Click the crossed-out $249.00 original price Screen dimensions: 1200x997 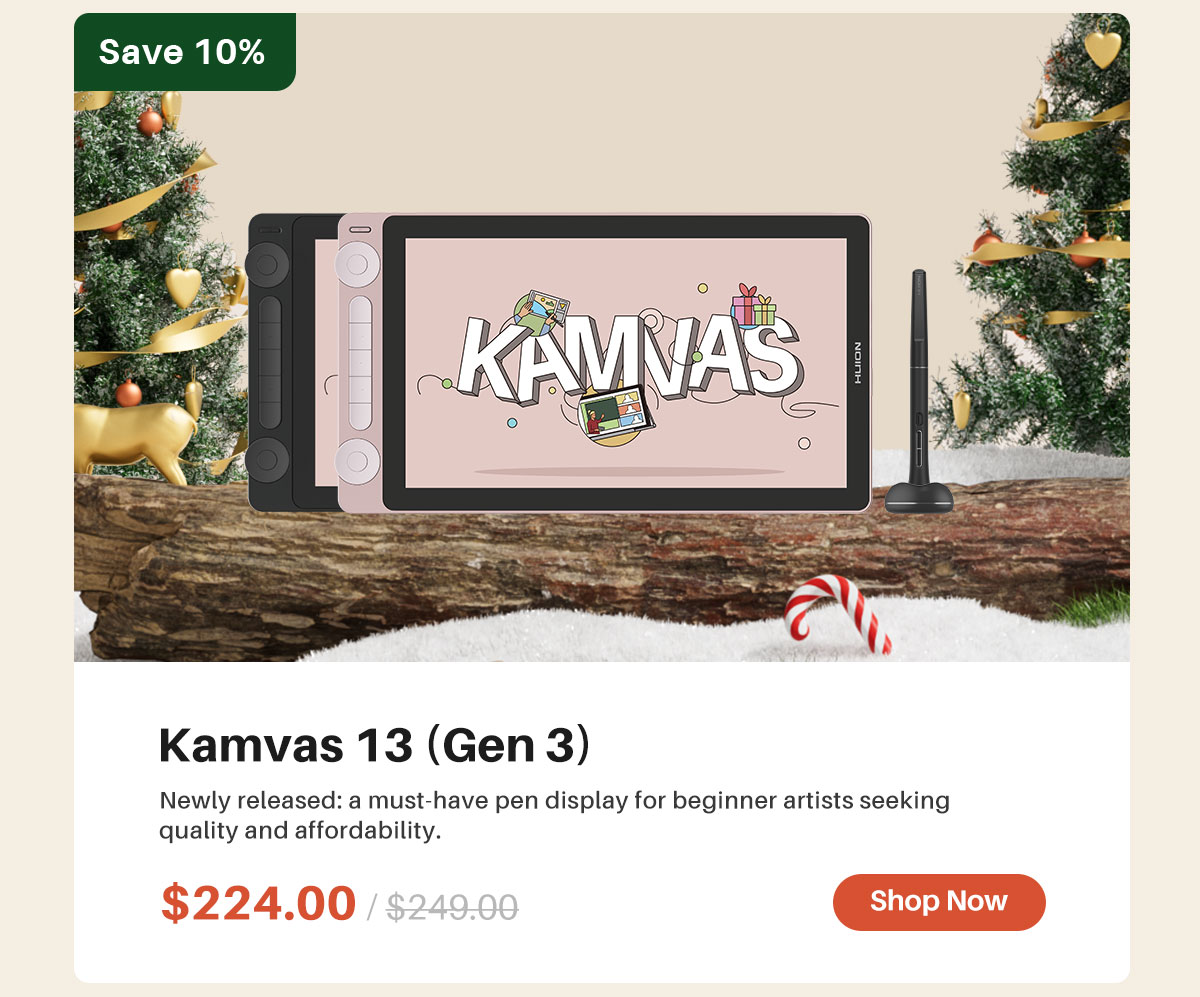click(453, 907)
